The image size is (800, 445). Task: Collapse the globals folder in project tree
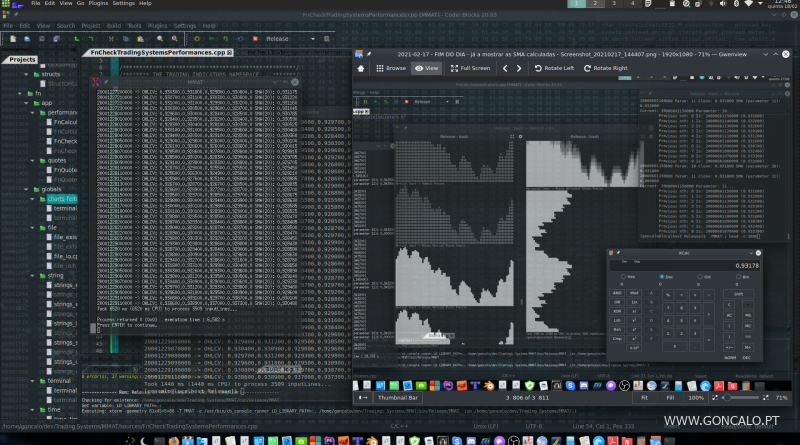point(28,187)
